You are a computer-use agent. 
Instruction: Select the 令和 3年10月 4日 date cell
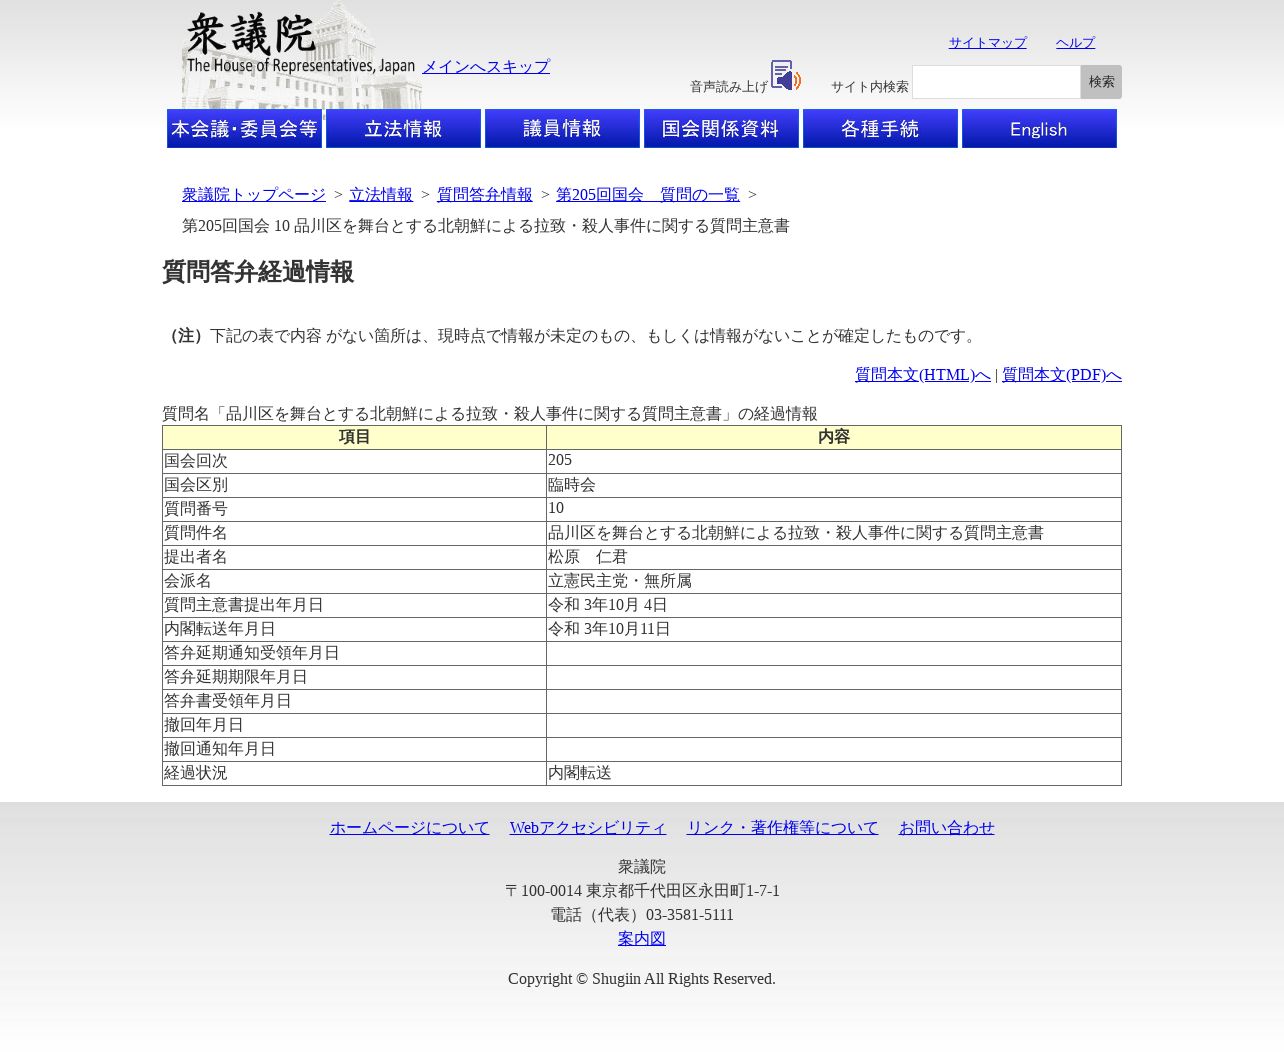point(834,605)
